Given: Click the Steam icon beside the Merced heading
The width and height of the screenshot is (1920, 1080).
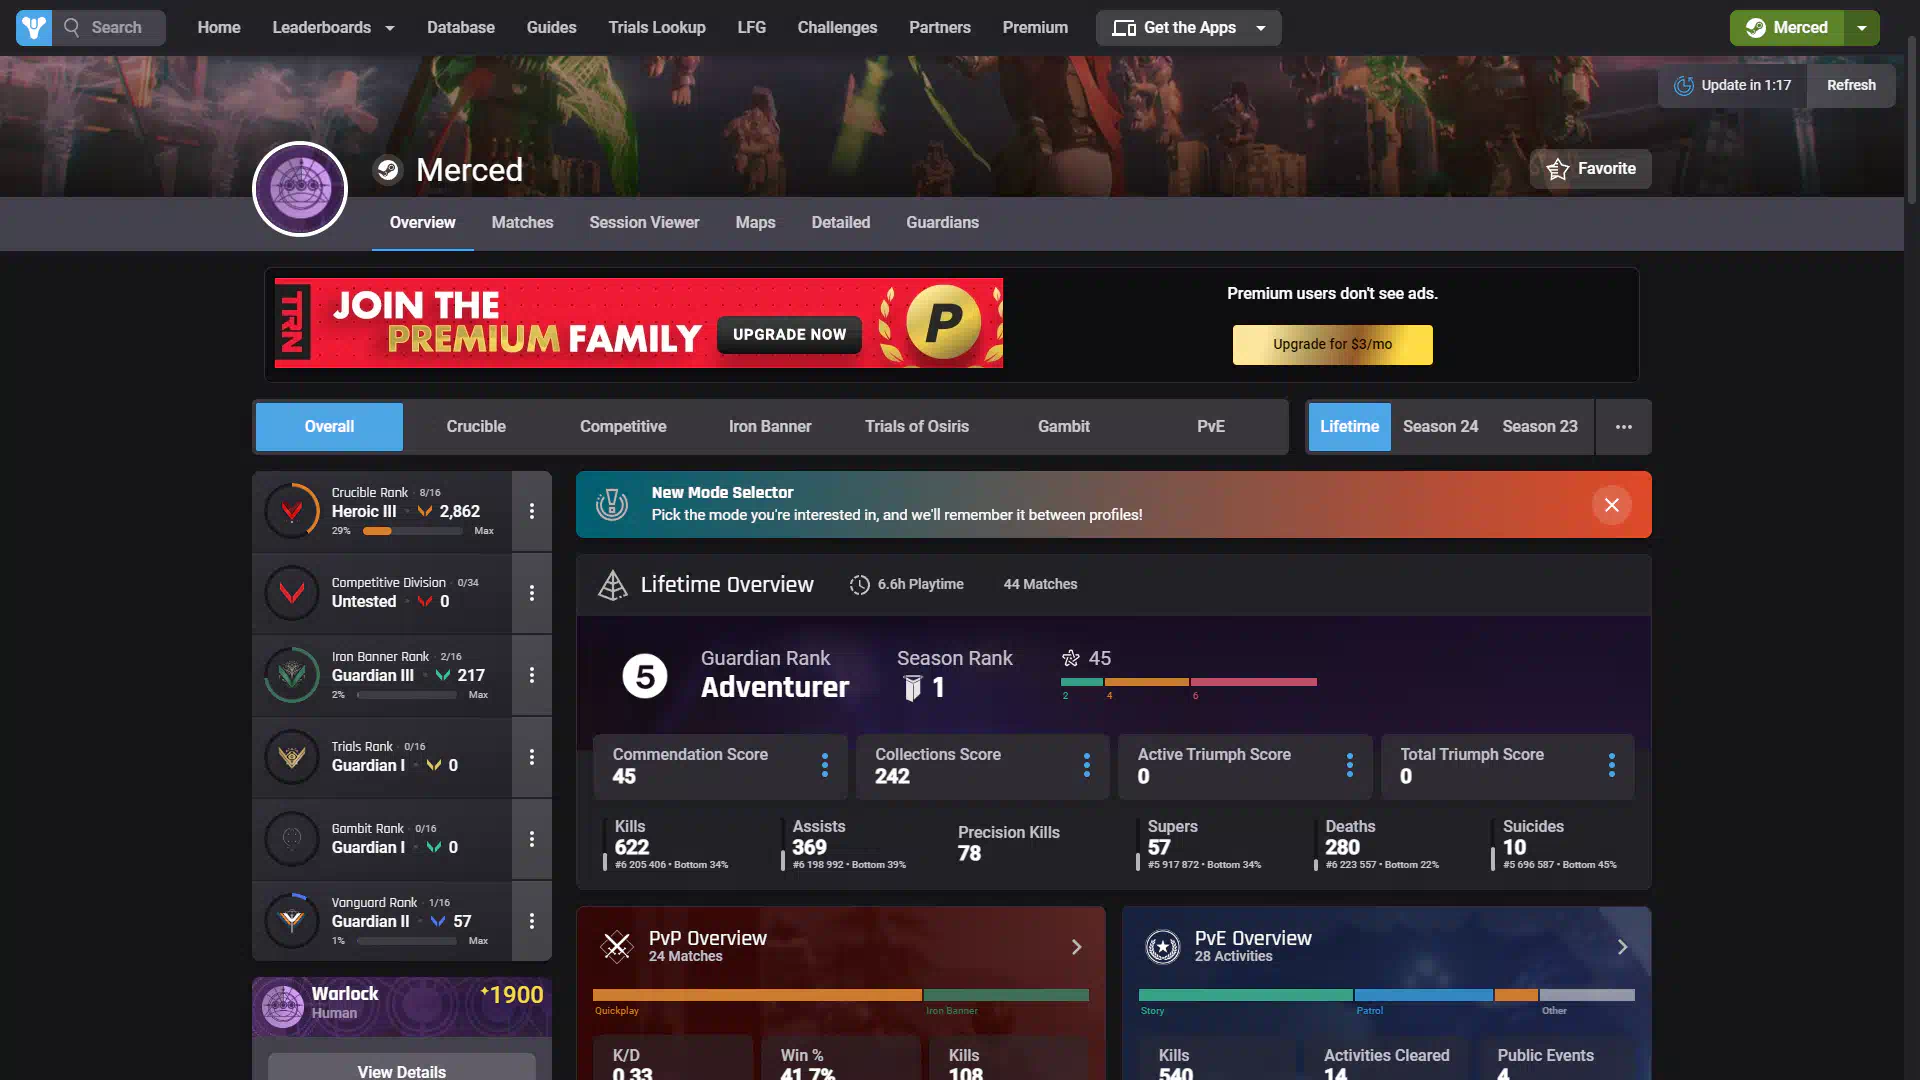Looking at the screenshot, I should coord(388,170).
